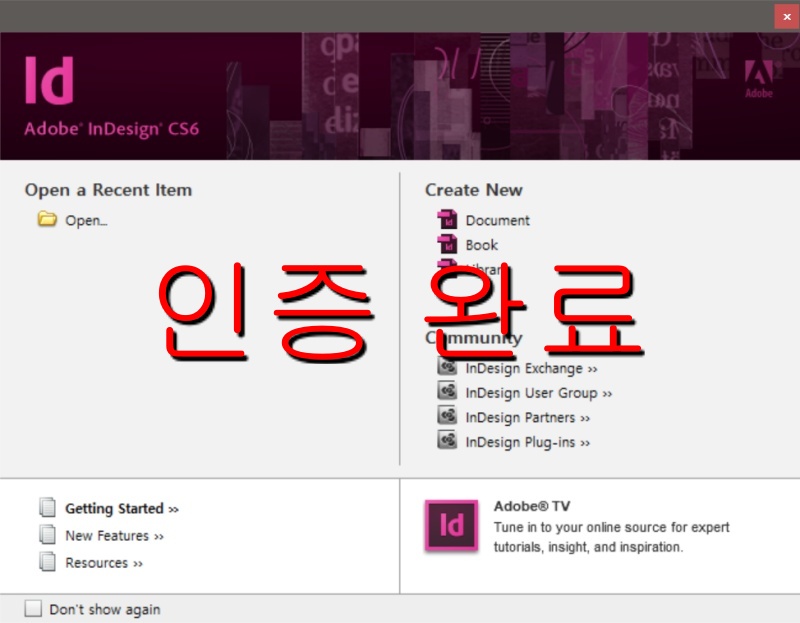
Task: Enable the Don't show again checkbox
Action: click(x=35, y=608)
